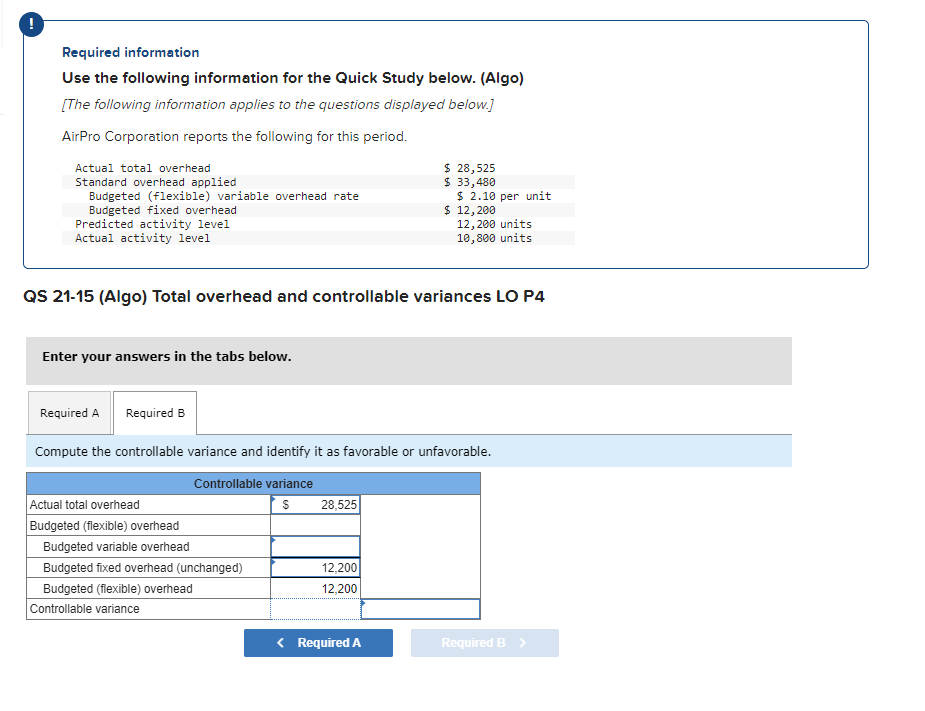Viewport: 925px width, 711px height.
Task: Click the Required A back button
Action: point(318,642)
